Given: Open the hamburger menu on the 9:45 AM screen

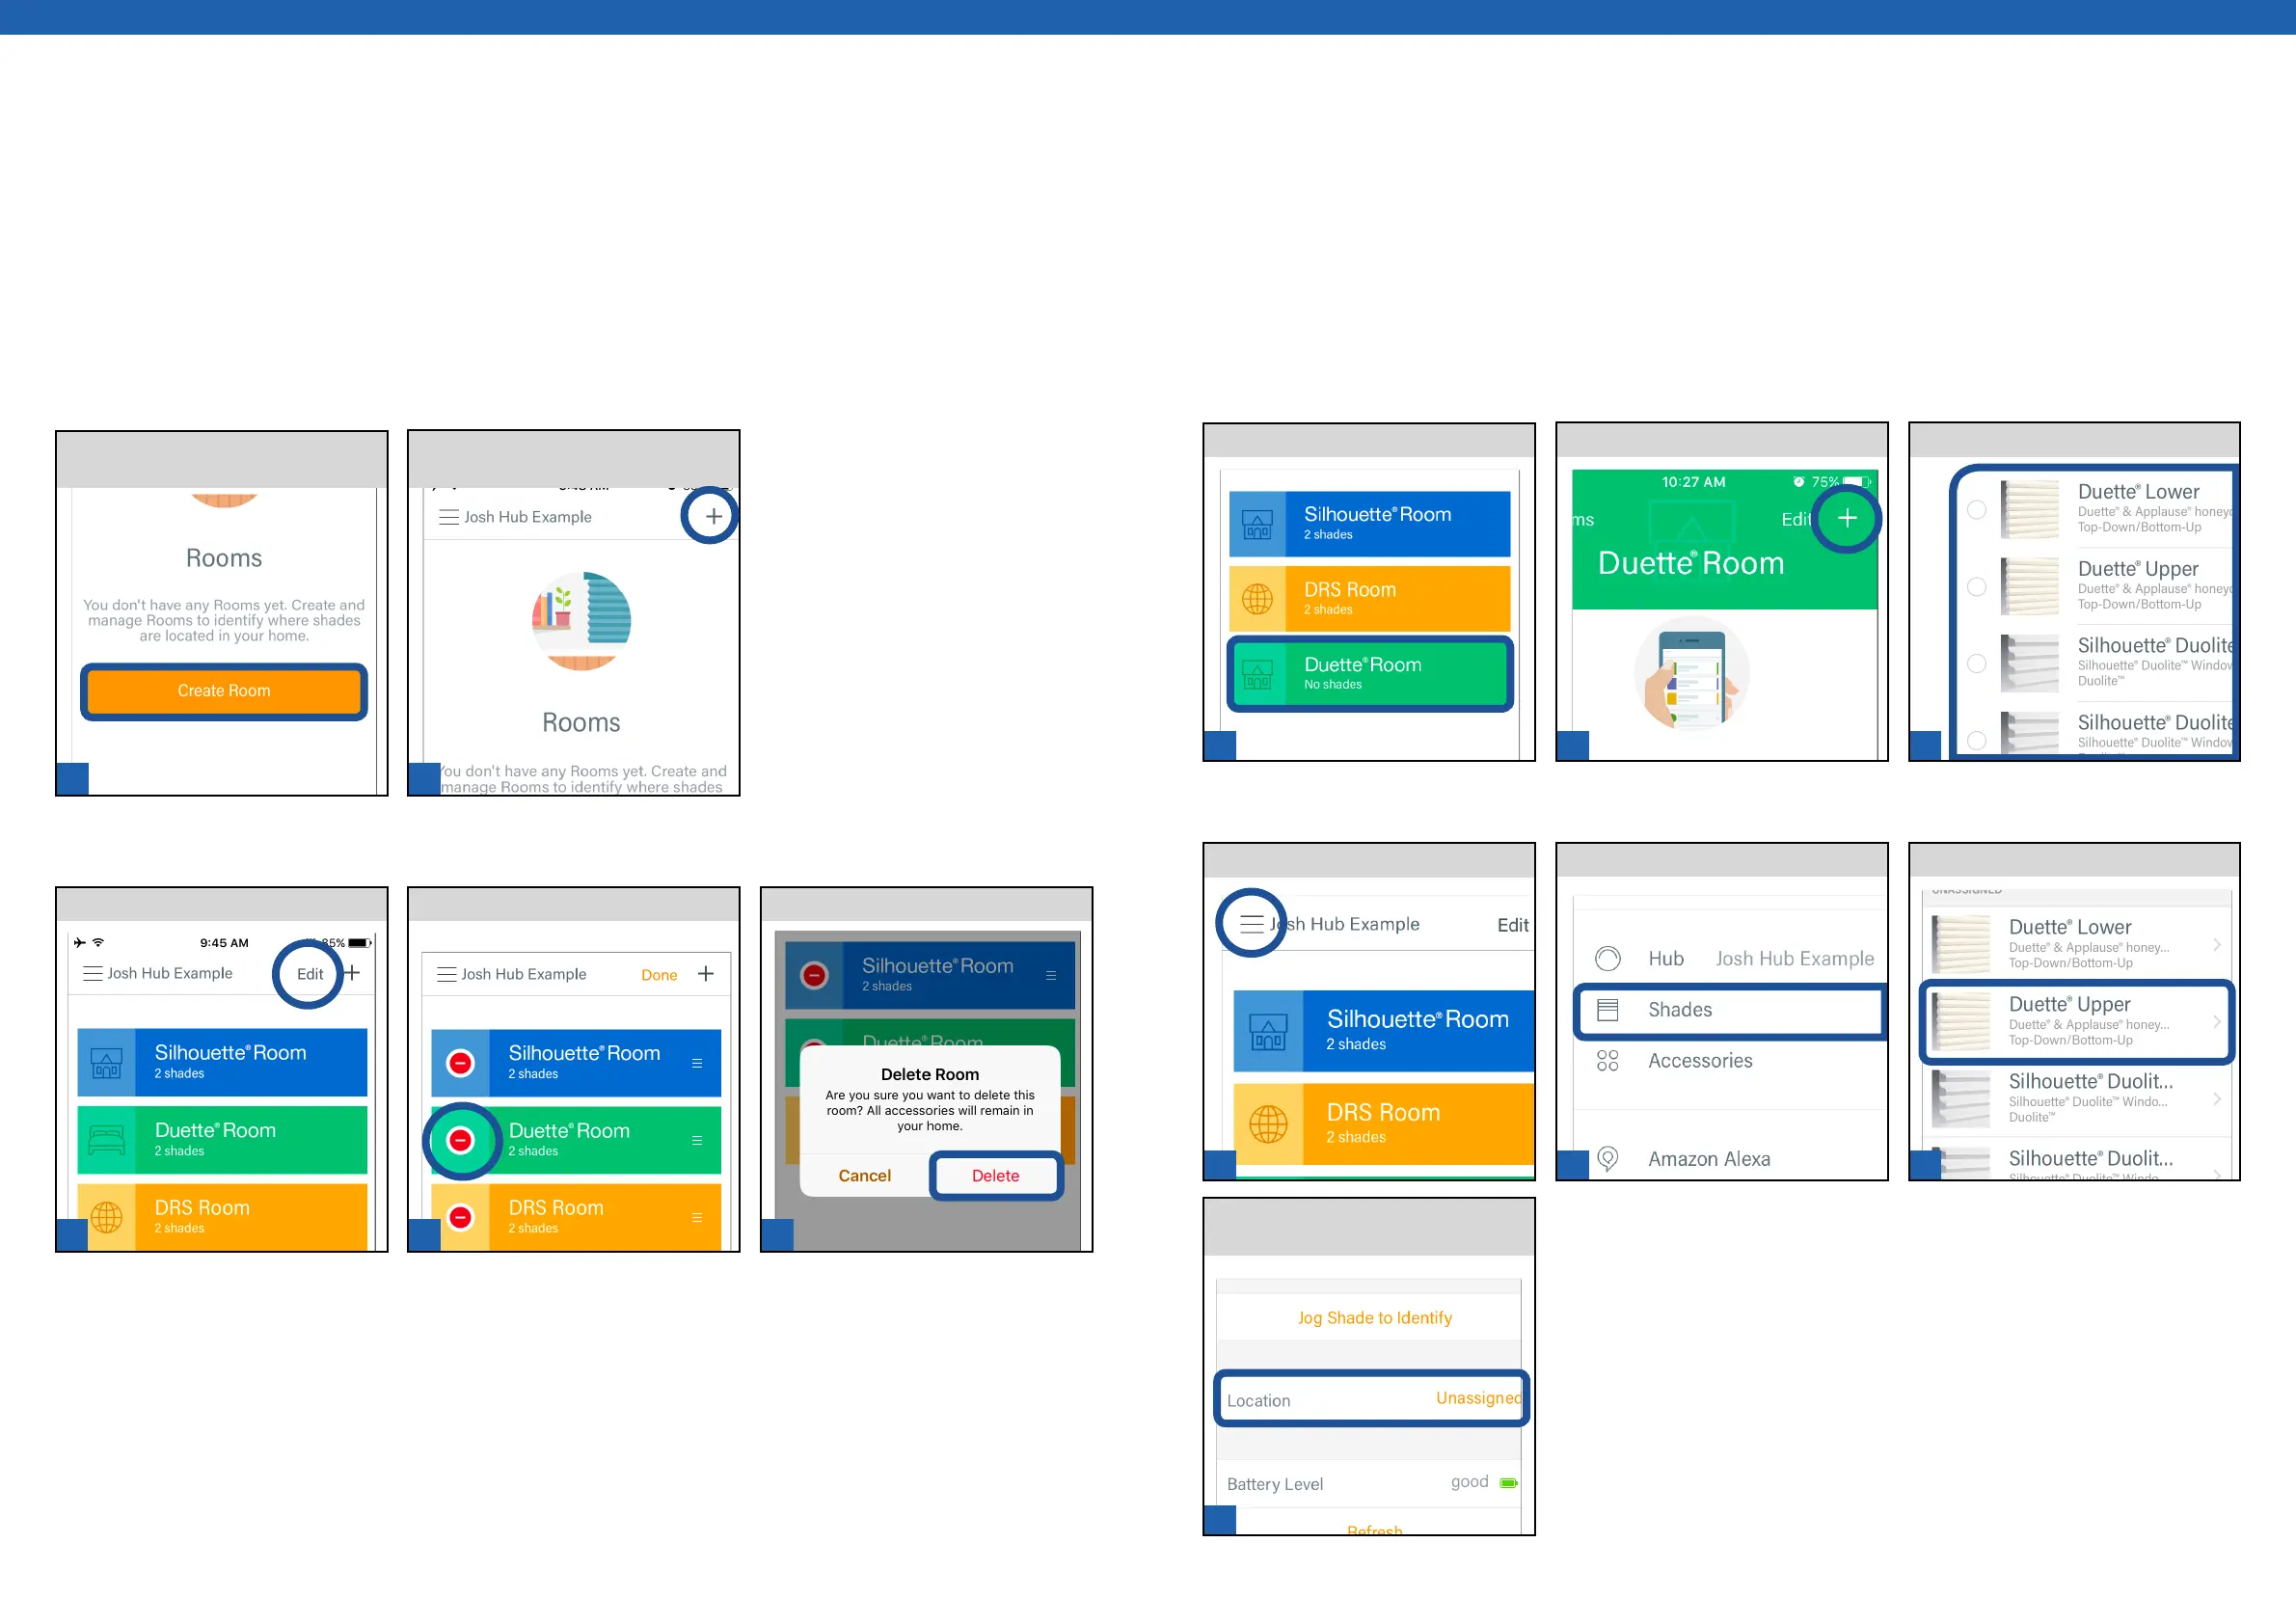Looking at the screenshot, I should [93, 973].
